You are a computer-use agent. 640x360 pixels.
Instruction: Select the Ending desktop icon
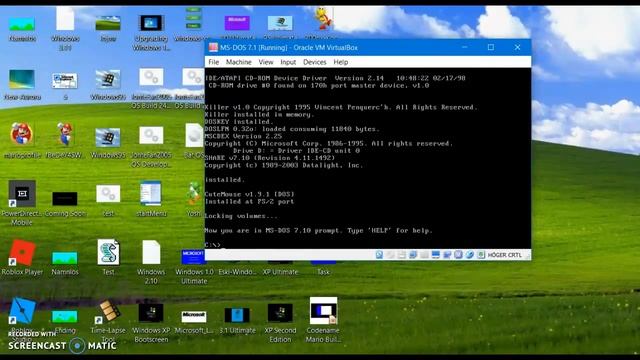click(x=65, y=321)
